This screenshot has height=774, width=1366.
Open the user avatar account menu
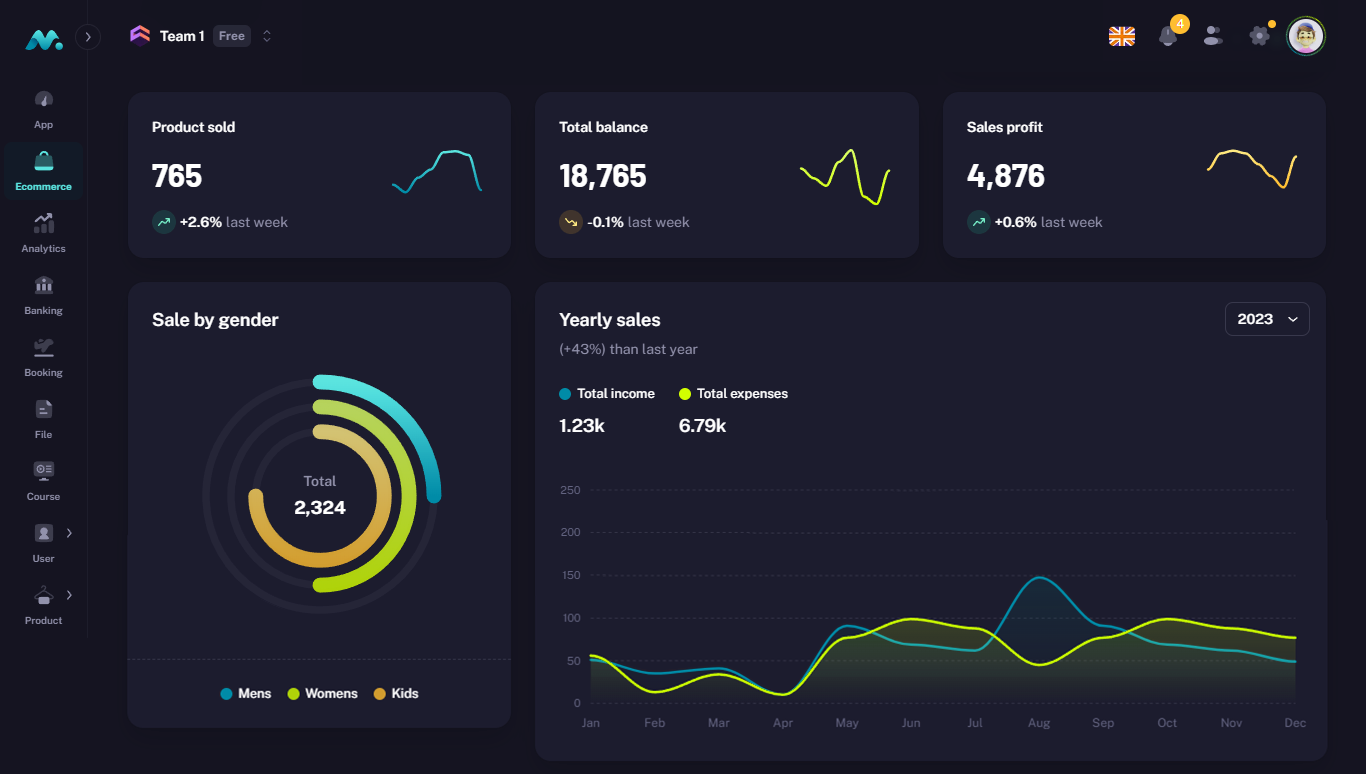coord(1306,37)
